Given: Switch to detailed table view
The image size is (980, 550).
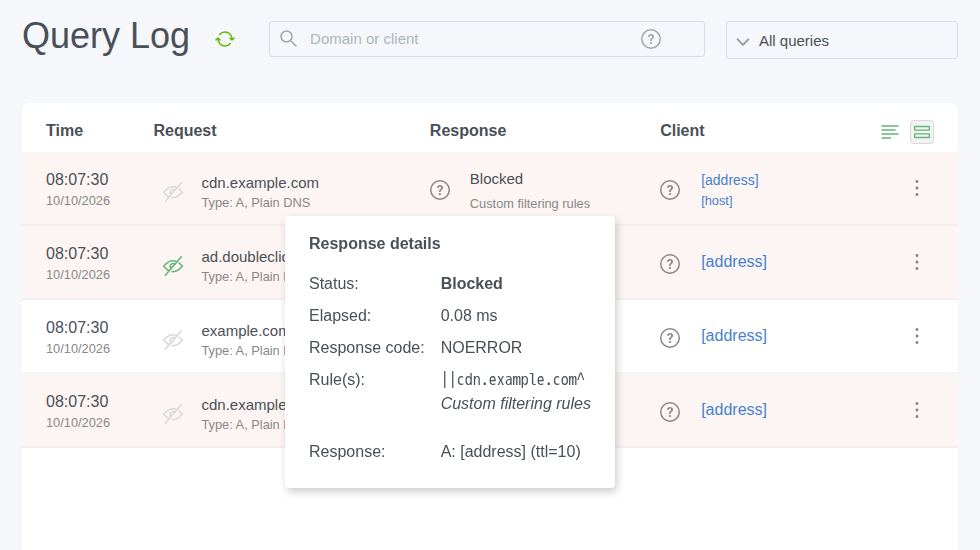Looking at the screenshot, I should [x=922, y=132].
